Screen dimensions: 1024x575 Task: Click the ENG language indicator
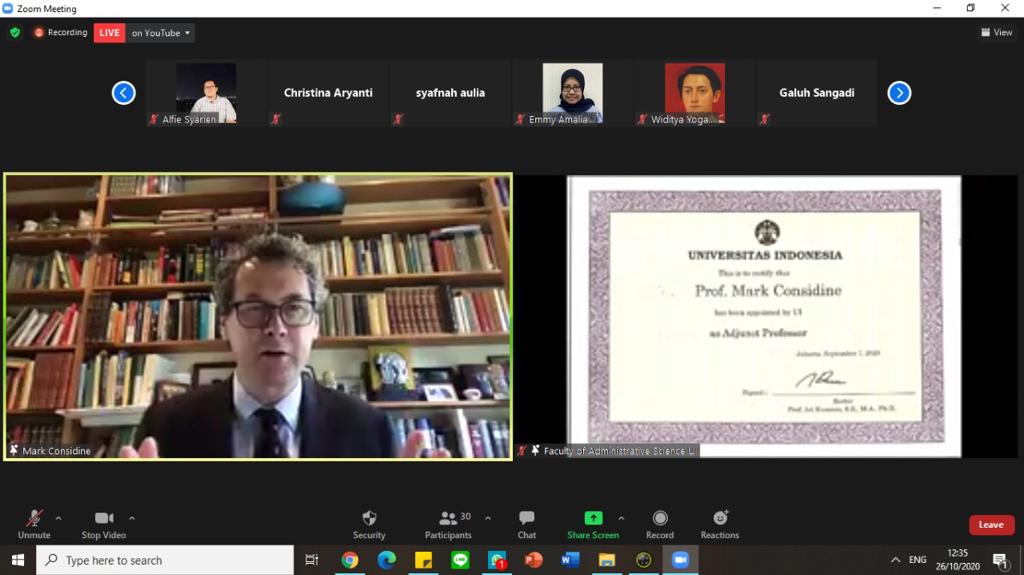click(918, 560)
